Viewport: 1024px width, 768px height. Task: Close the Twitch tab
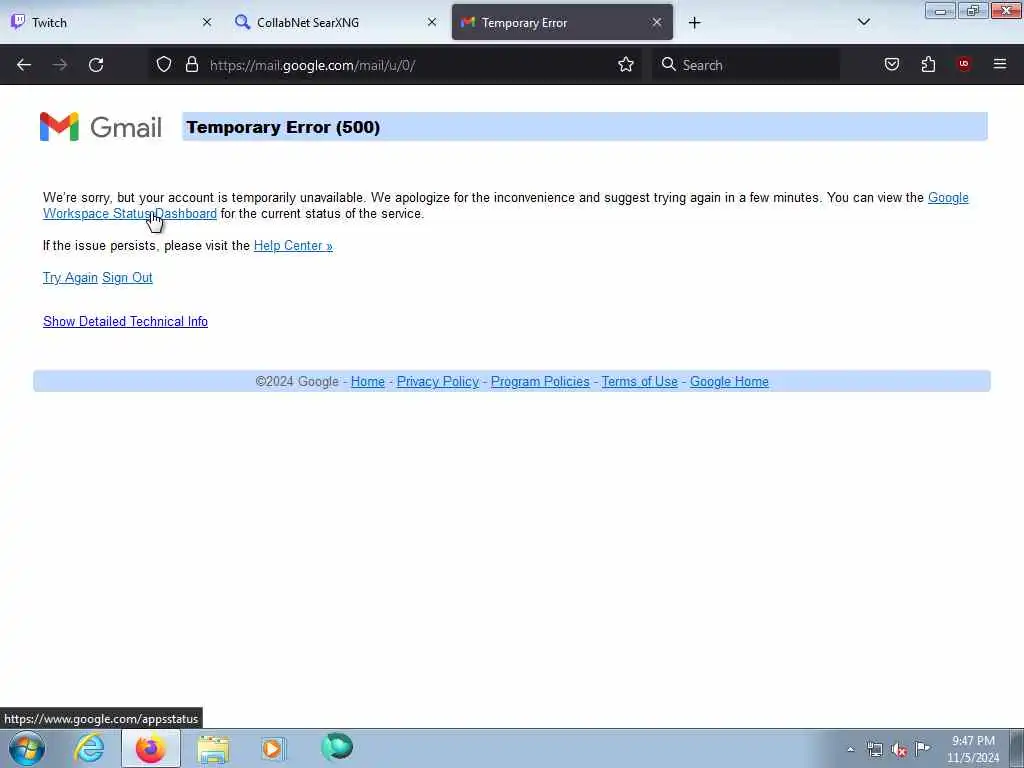point(207,22)
